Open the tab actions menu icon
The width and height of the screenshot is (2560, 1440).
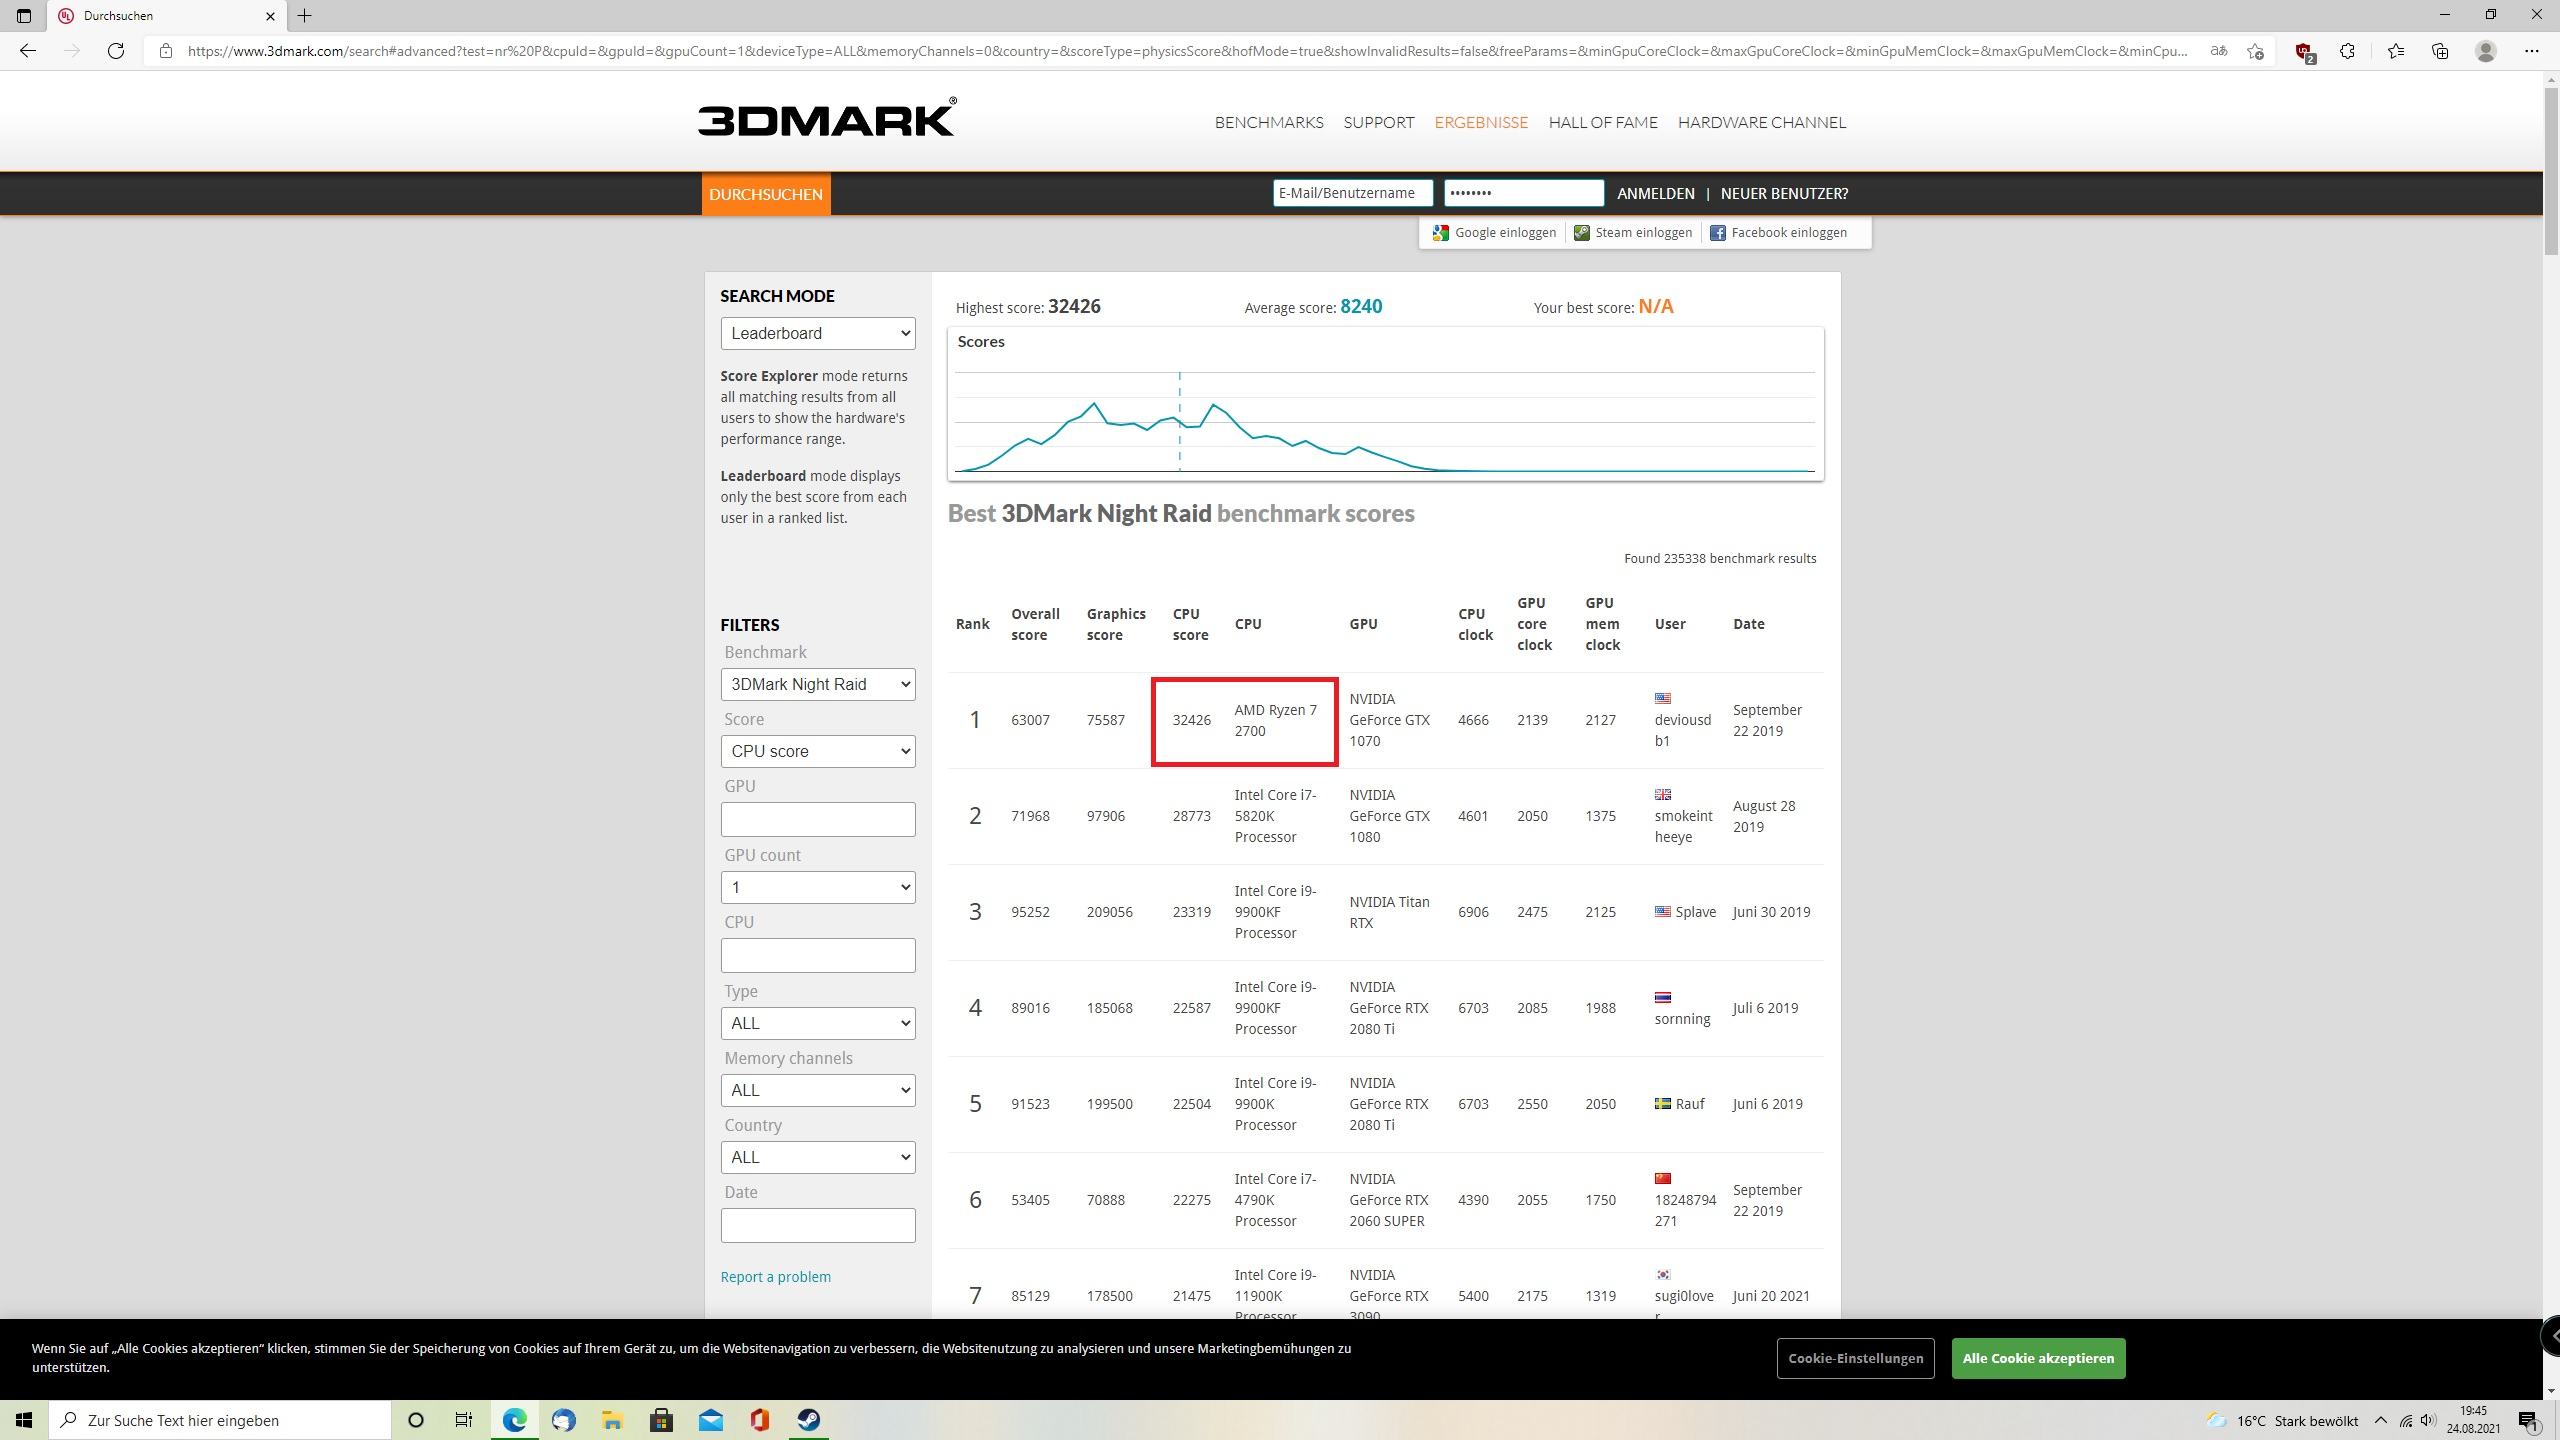click(x=24, y=16)
